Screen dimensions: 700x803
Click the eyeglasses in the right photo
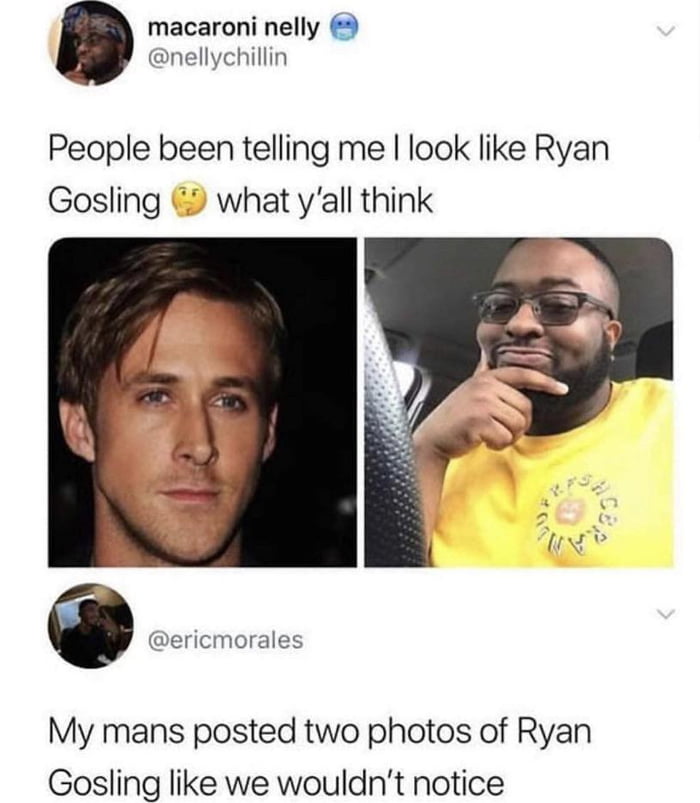point(543,307)
